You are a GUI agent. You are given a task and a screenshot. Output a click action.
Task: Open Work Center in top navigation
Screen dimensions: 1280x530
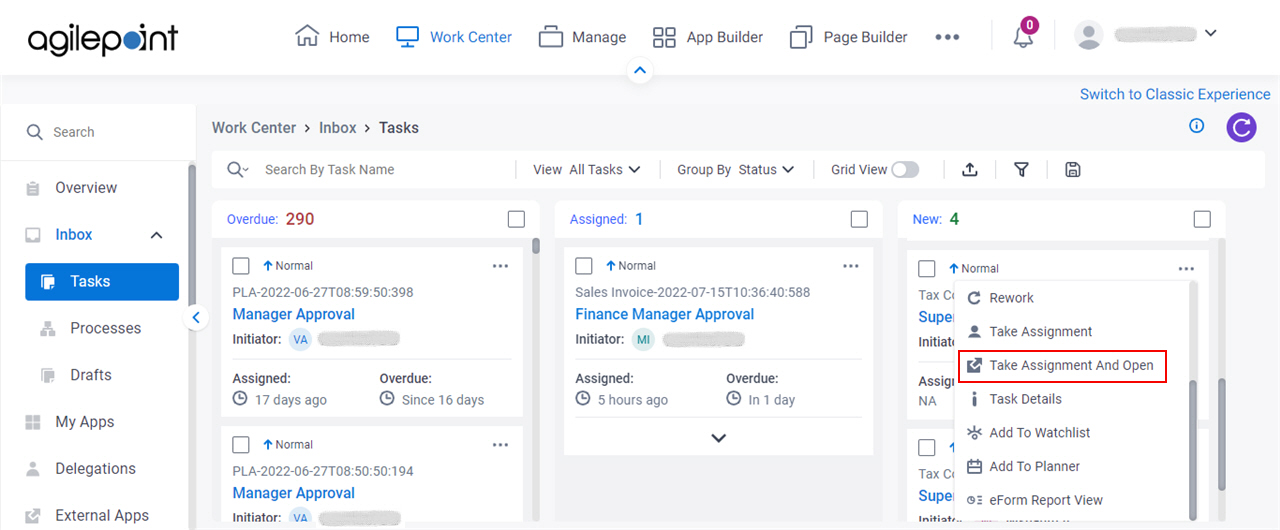point(453,37)
